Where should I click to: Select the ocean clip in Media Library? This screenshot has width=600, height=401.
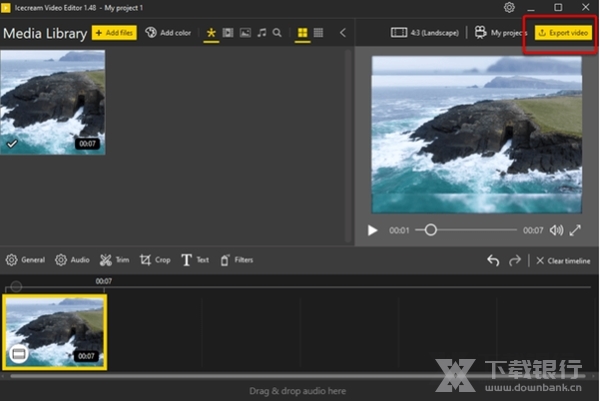click(x=52, y=102)
